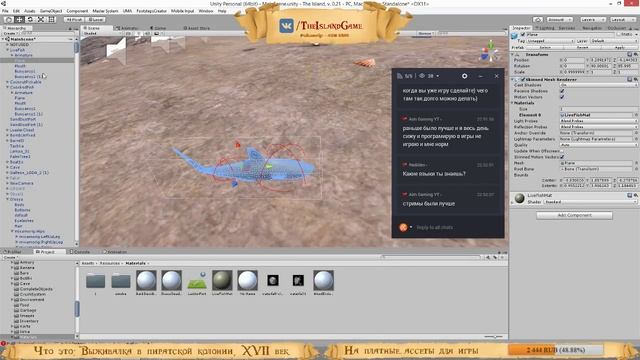Toggle Motion Vectors checkbox
This screenshot has width=640, height=360.
562,97
